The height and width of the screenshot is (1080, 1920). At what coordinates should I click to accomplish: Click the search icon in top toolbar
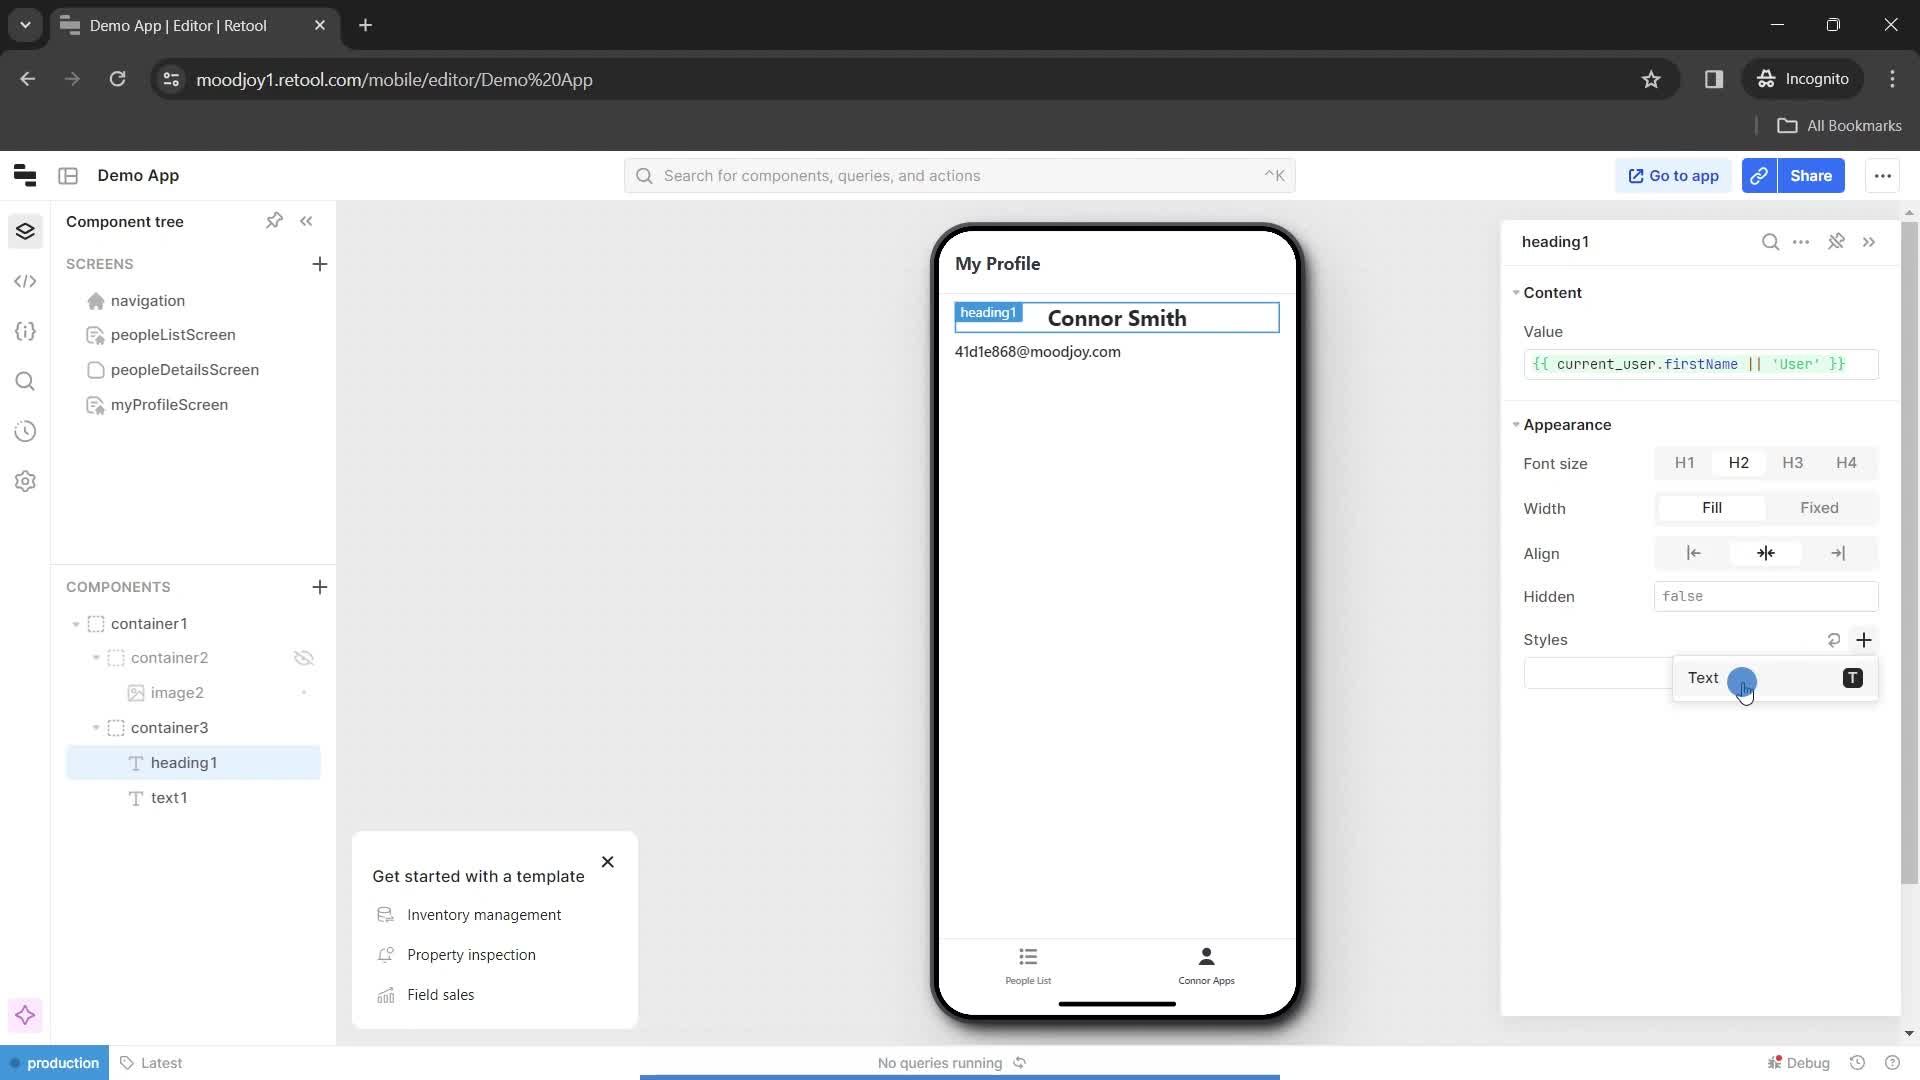click(645, 175)
